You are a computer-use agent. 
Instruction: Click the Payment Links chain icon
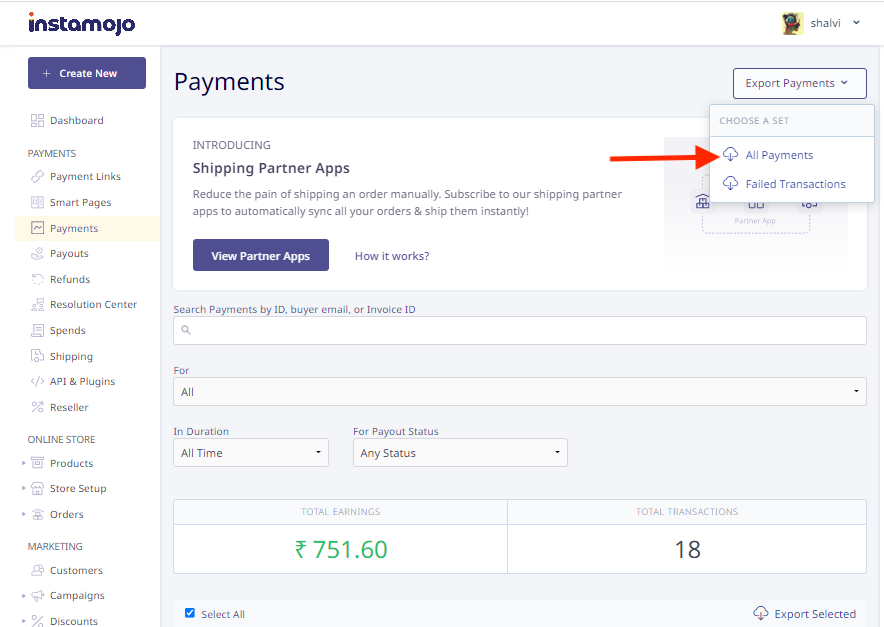coord(37,176)
